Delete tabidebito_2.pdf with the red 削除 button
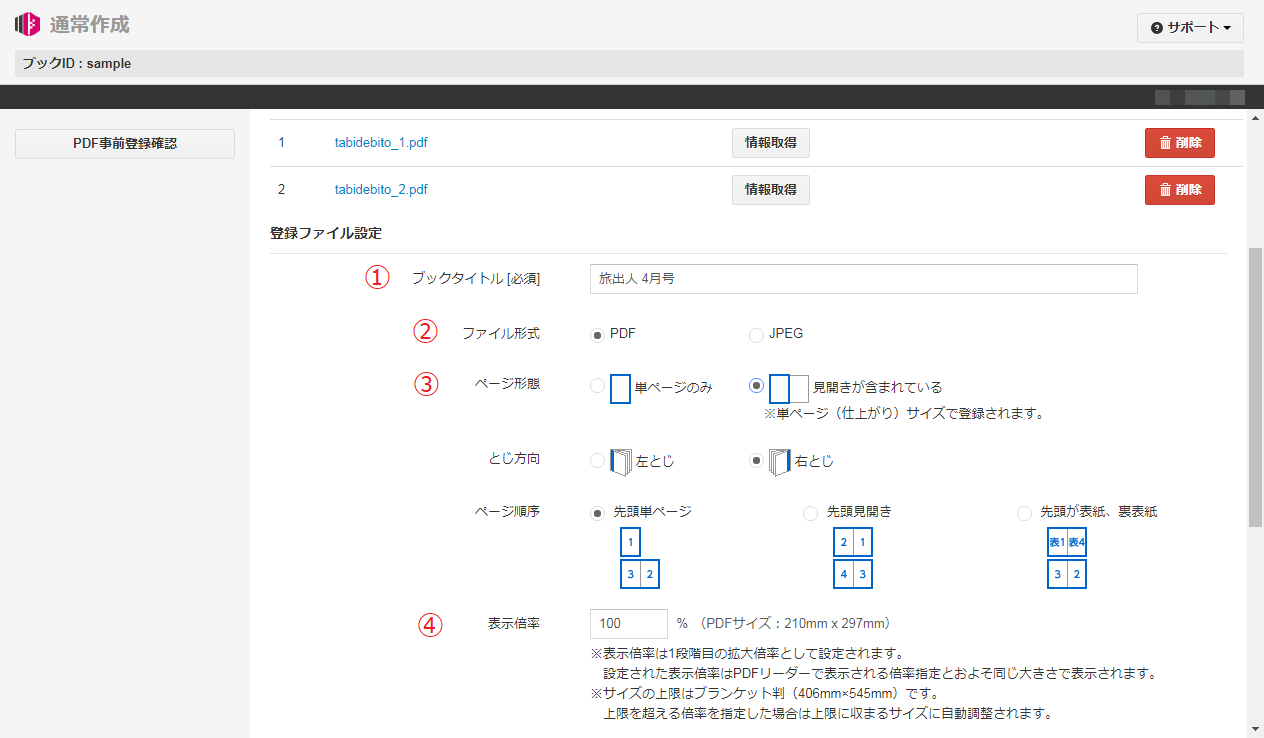The image size is (1264, 738). click(1179, 189)
